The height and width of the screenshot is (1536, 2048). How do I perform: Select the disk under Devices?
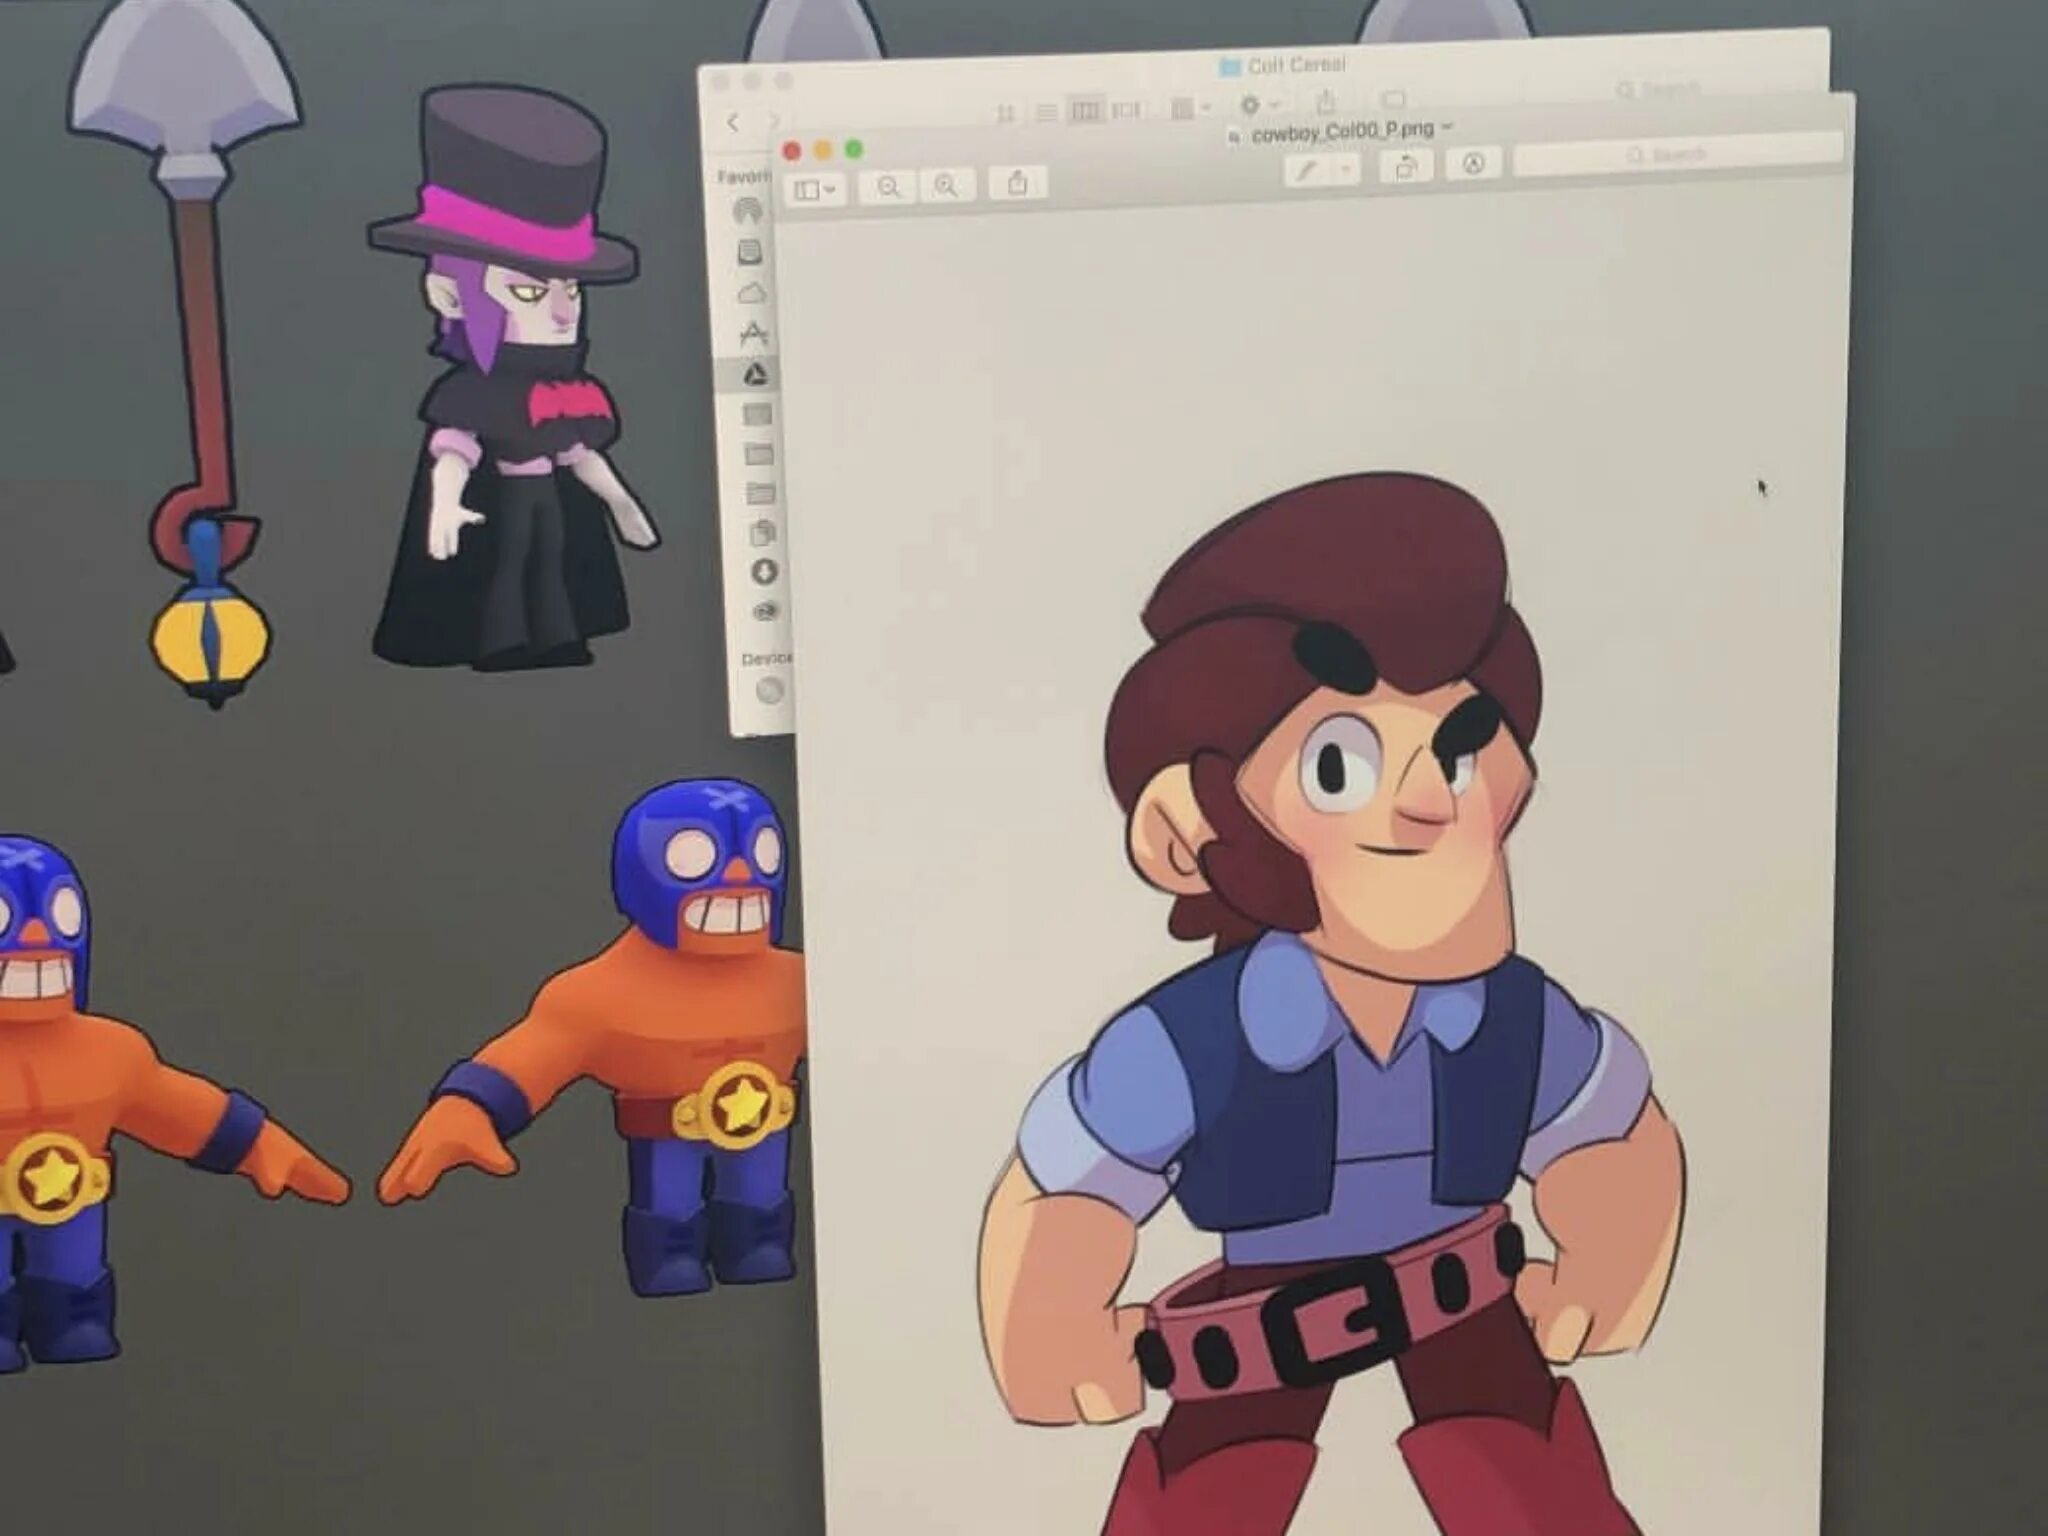coord(770,690)
